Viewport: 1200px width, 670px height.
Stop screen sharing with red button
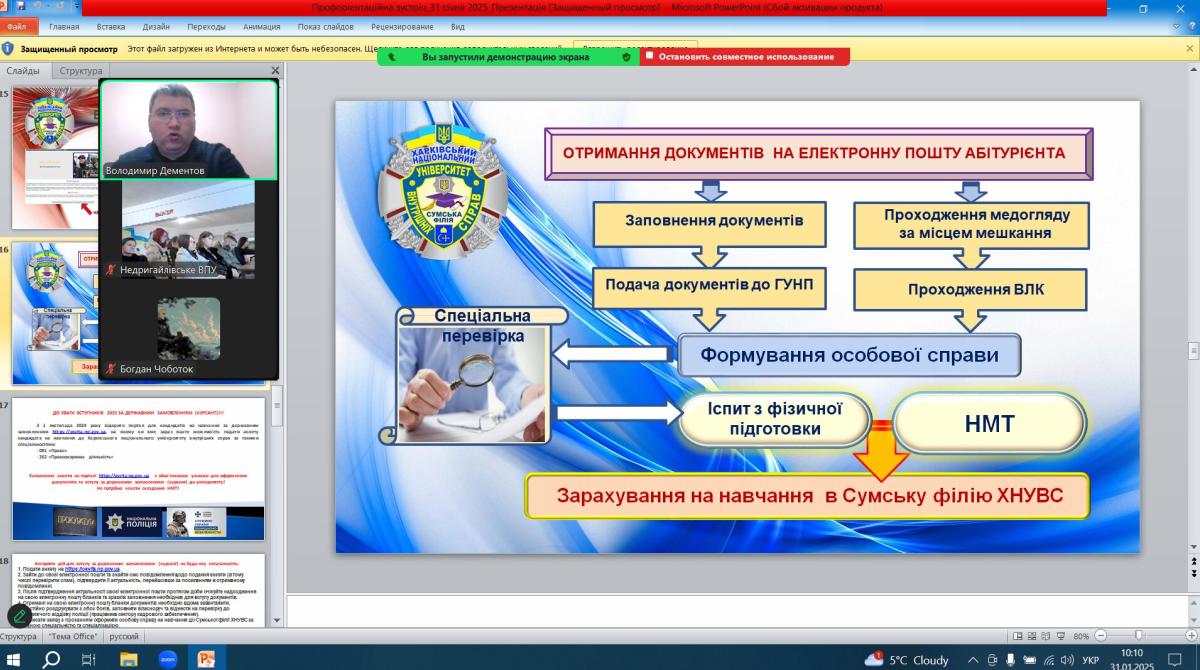pyautogui.click(x=745, y=57)
